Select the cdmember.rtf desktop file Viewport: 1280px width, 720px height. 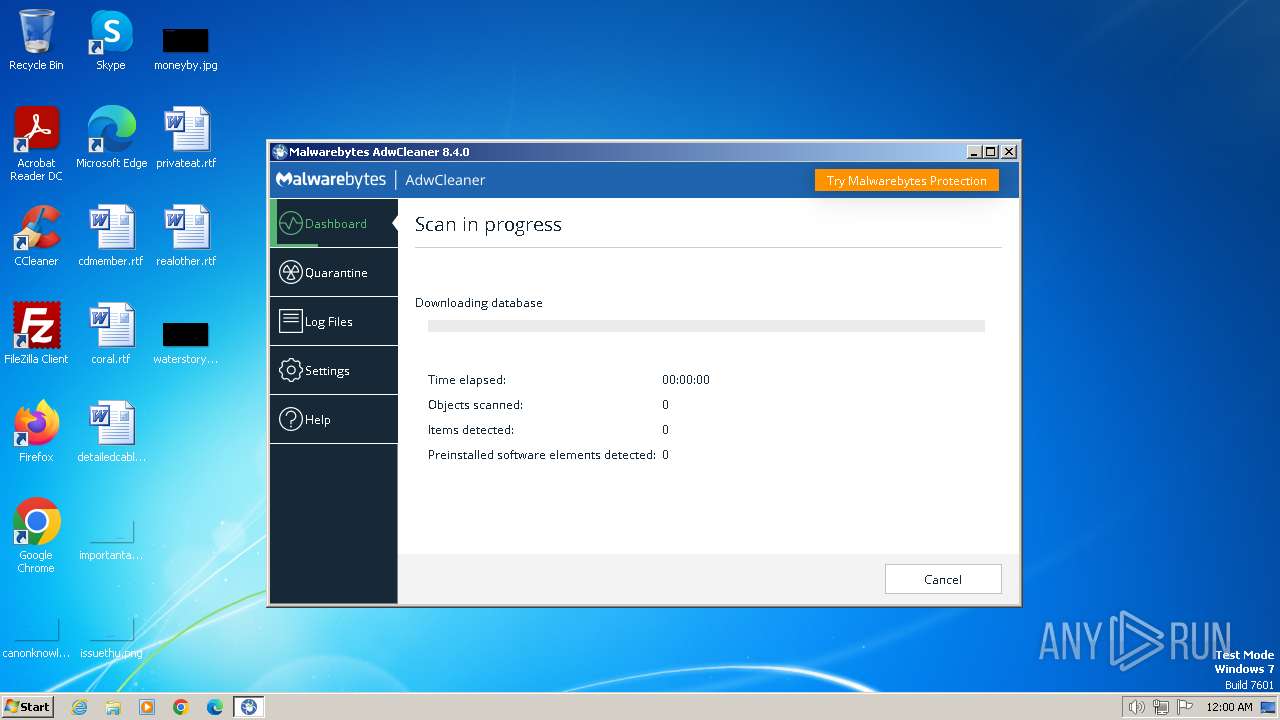point(111,236)
